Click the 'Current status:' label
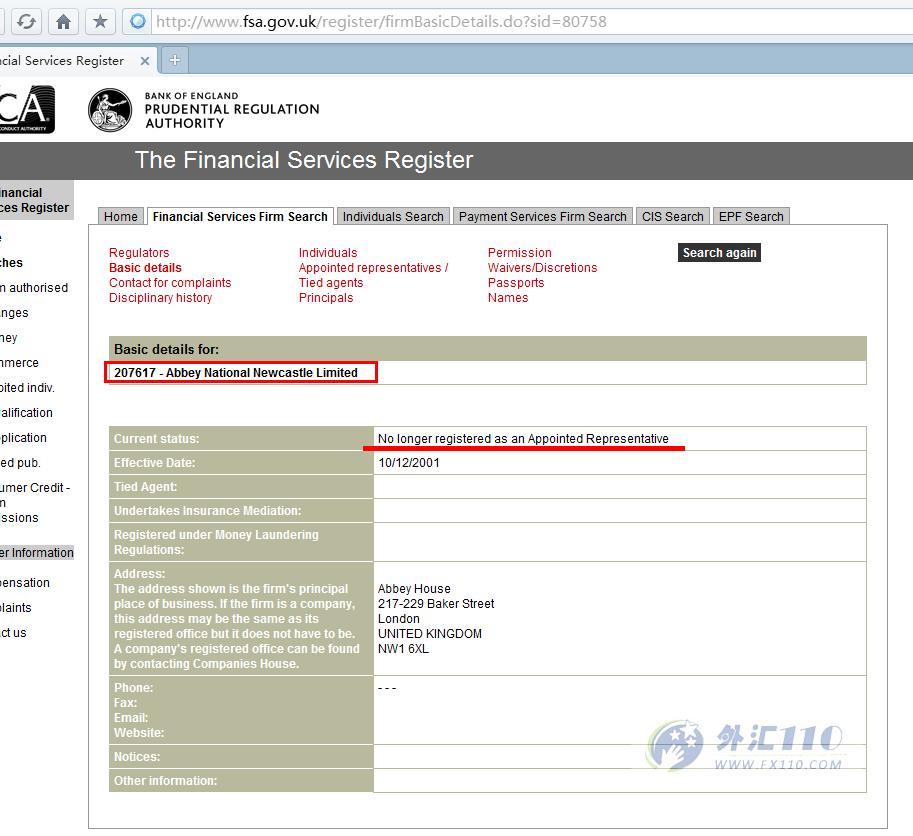Image resolution: width=913 pixels, height=836 pixels. (157, 439)
